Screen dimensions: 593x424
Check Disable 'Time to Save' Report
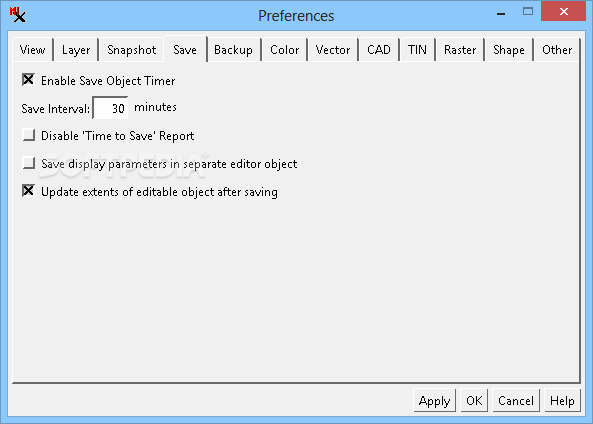tap(28, 135)
